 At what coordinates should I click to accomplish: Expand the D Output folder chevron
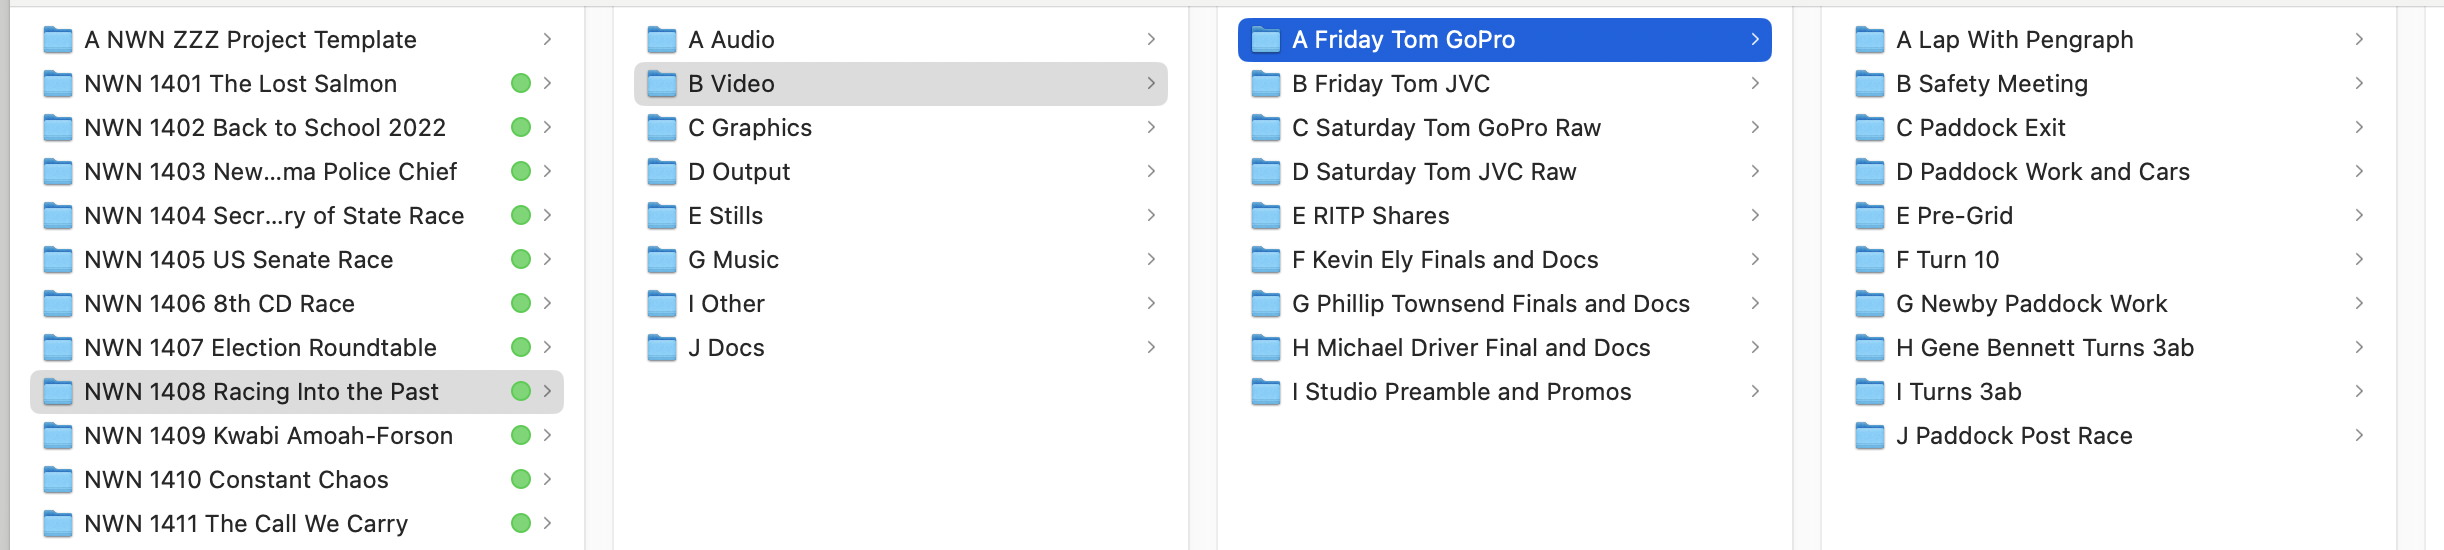(1151, 172)
